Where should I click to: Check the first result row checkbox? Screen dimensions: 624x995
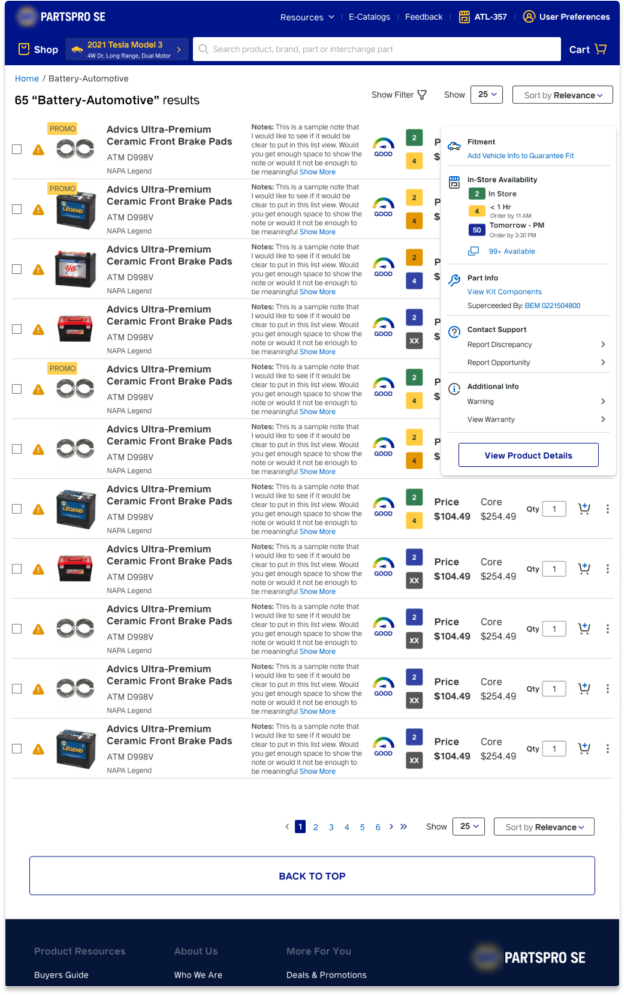[17, 149]
